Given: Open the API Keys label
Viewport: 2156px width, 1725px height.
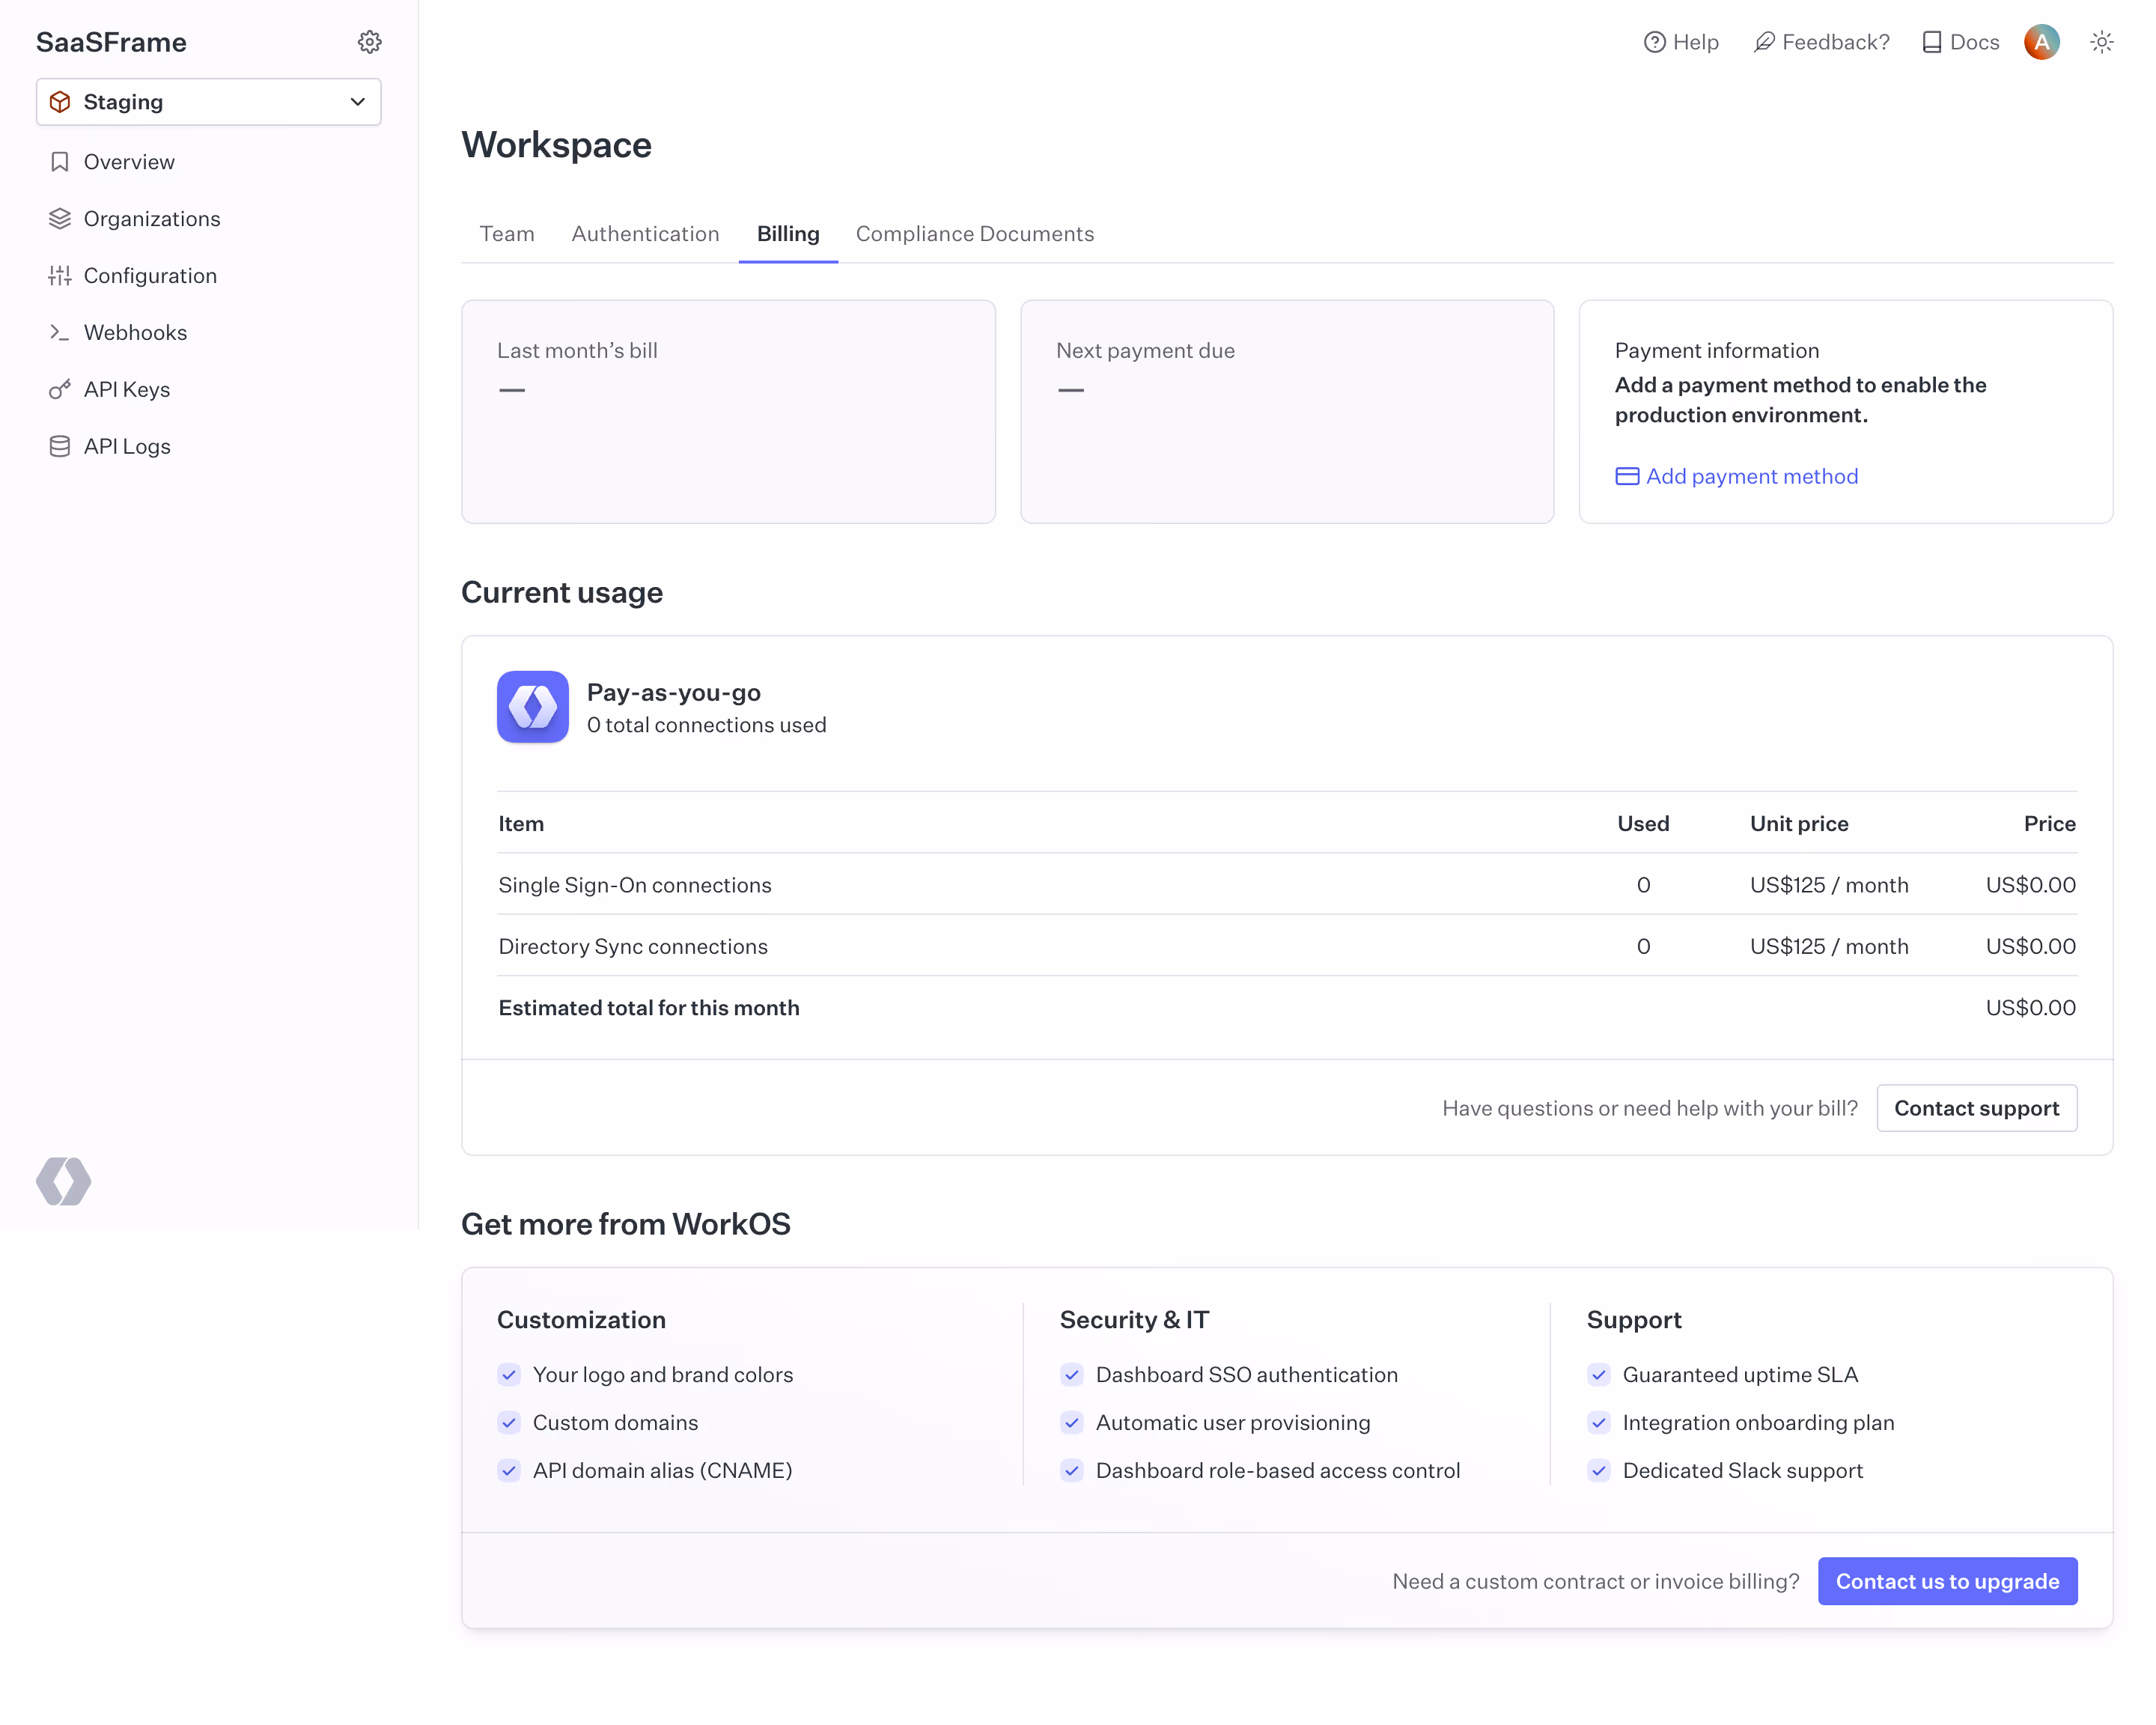Looking at the screenshot, I should coord(127,390).
